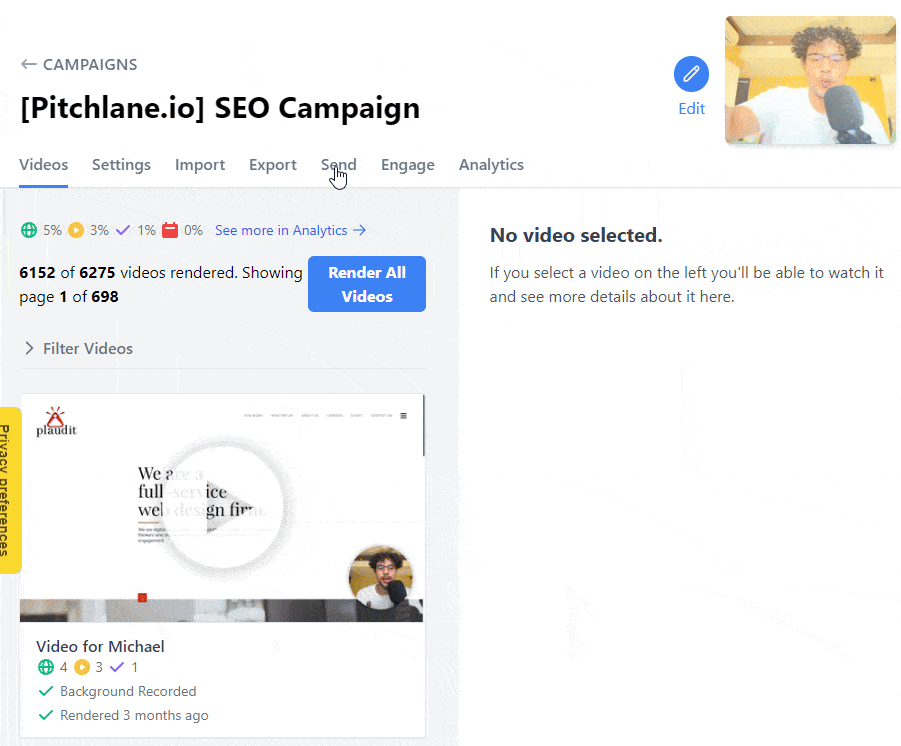
Task: Go back to Campaigns list
Action: click(79, 64)
